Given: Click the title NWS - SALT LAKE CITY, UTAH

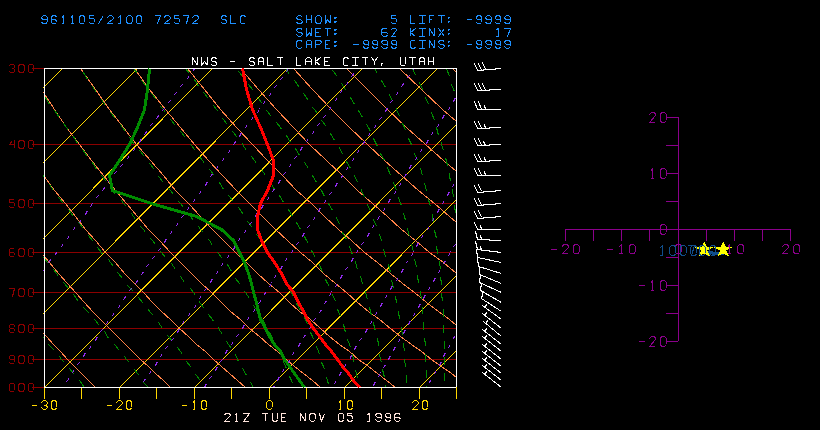Looking at the screenshot, I should click(313, 62).
